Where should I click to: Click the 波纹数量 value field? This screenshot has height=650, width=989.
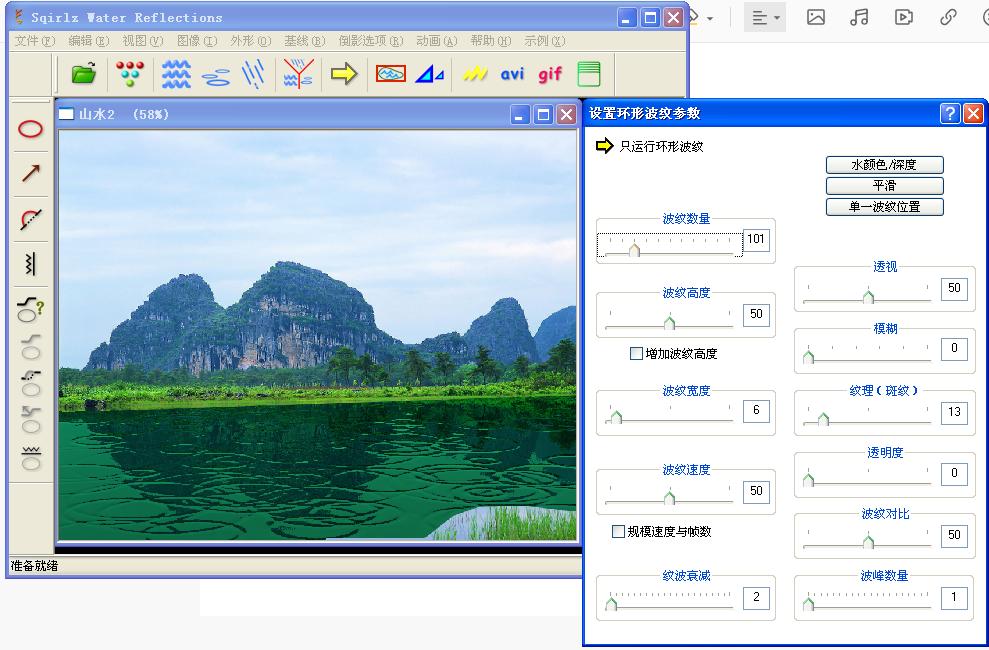(x=756, y=239)
